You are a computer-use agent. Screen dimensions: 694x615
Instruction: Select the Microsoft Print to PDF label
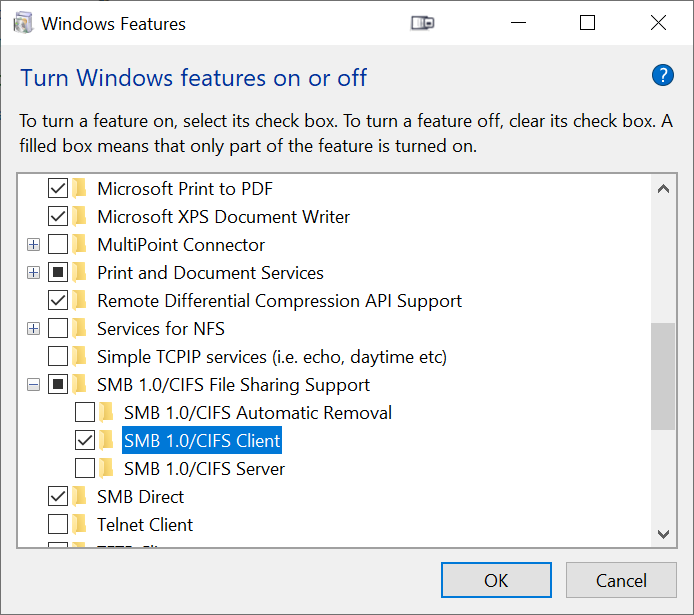[x=185, y=189]
